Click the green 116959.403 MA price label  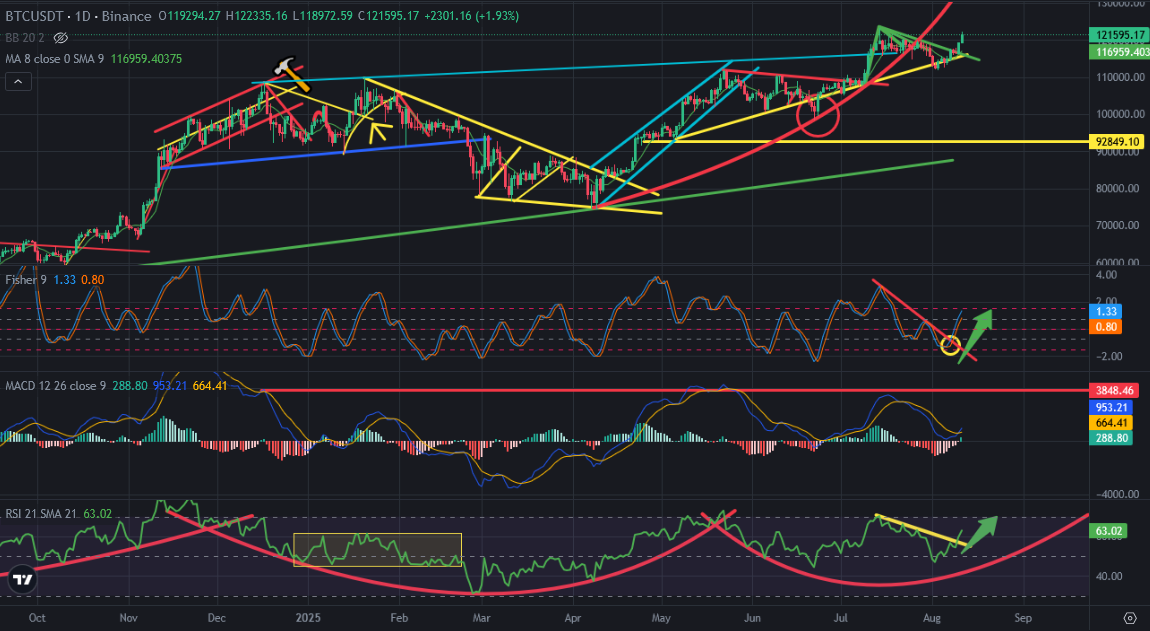[x=1119, y=52]
